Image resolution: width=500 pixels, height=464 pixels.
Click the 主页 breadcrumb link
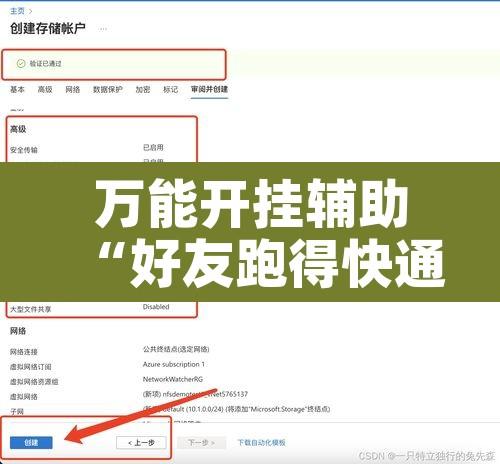[17, 11]
